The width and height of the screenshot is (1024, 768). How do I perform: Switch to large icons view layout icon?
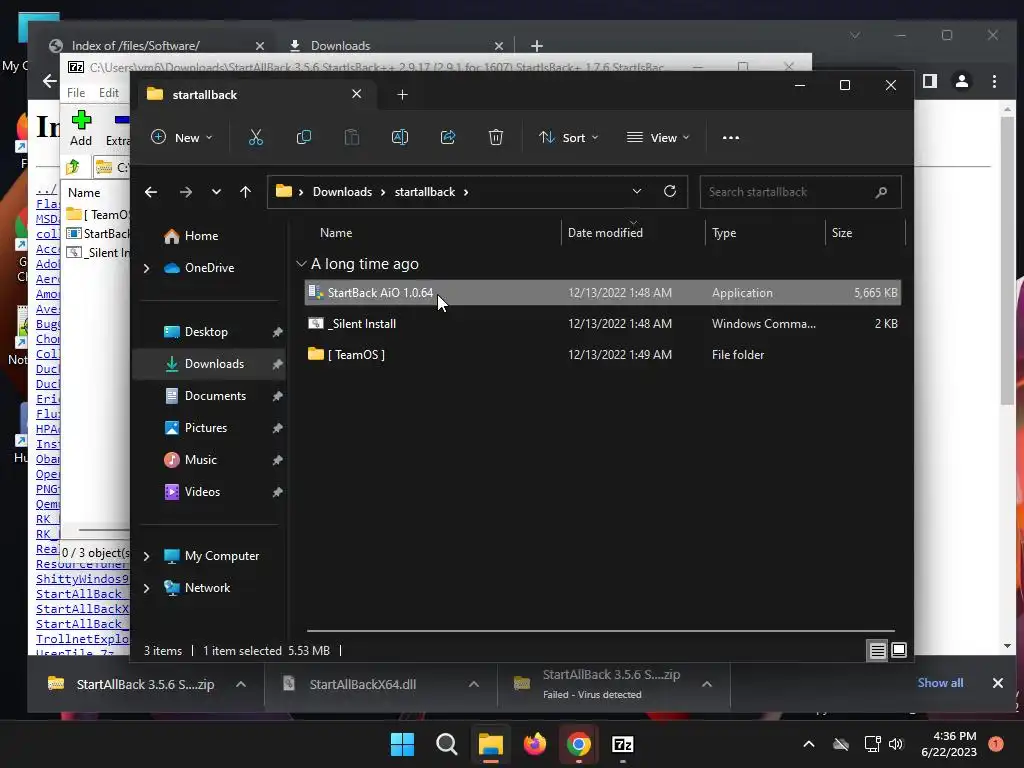(899, 650)
